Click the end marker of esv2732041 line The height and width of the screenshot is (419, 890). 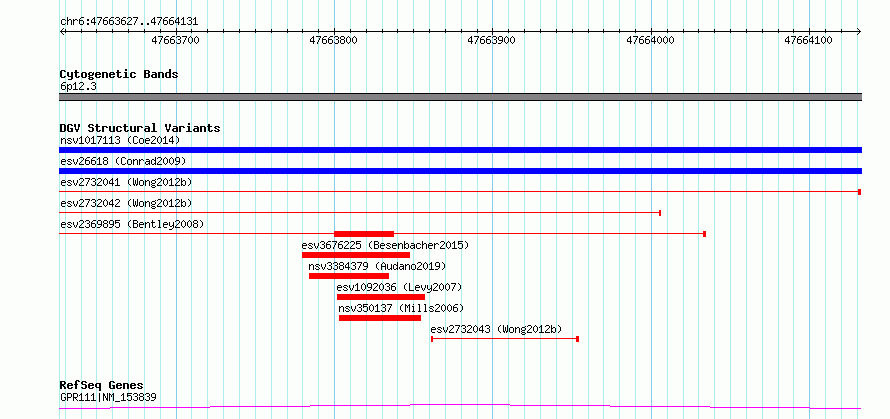click(860, 192)
